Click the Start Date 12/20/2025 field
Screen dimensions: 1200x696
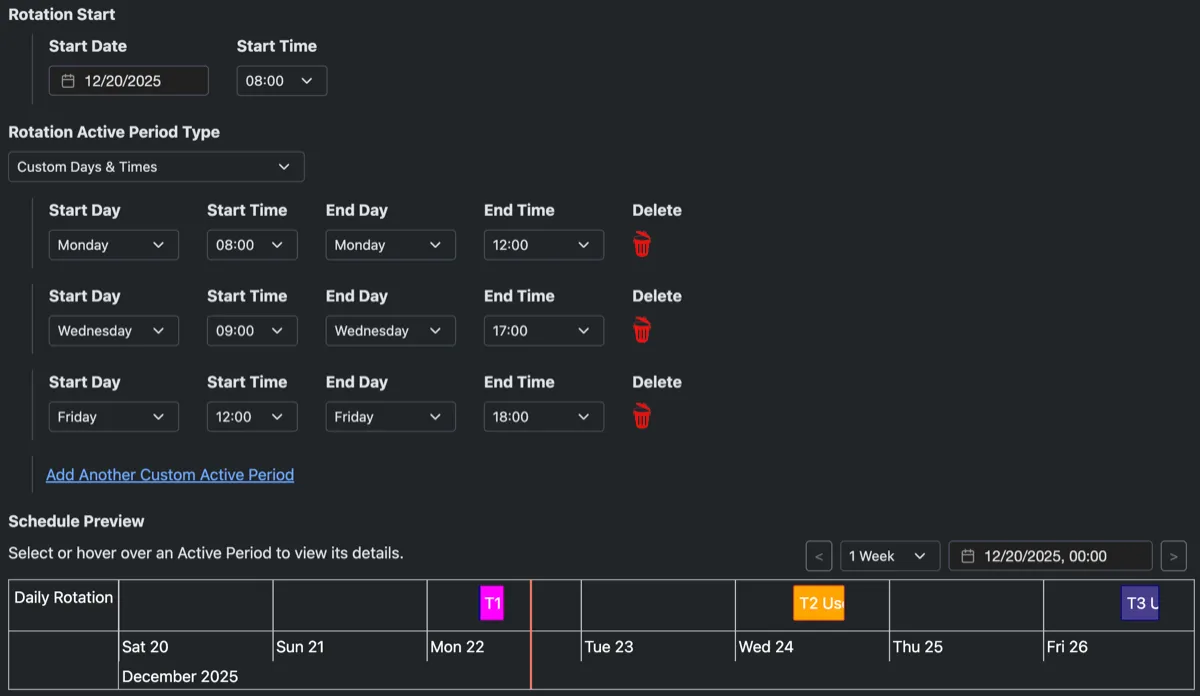[x=129, y=81]
